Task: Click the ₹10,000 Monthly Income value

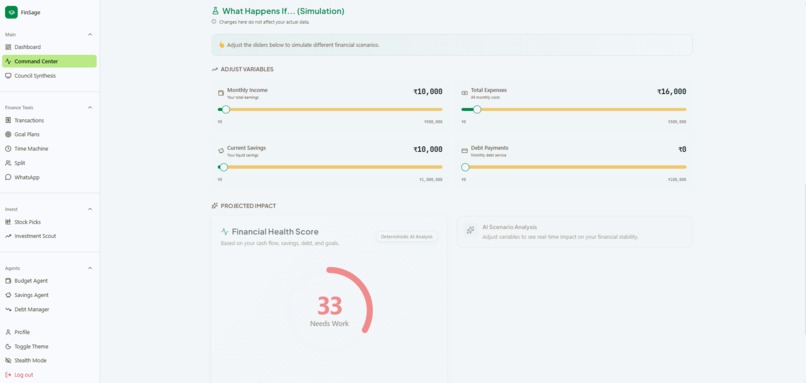Action: click(428, 92)
